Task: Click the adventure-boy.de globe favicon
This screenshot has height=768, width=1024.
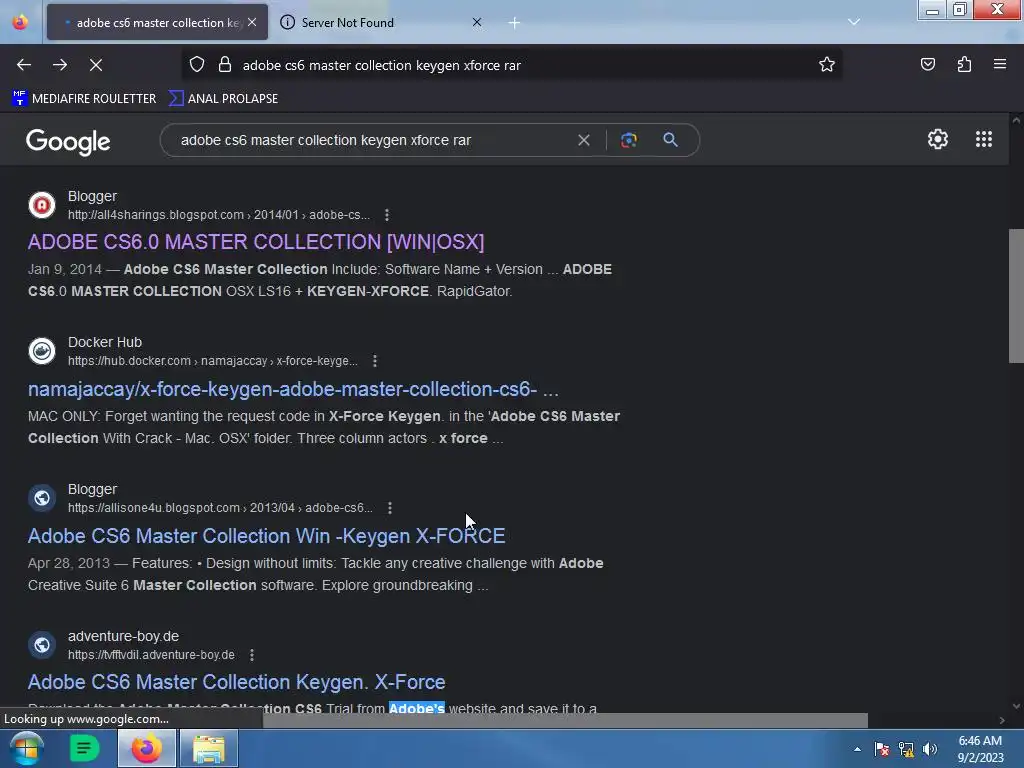Action: (42, 645)
